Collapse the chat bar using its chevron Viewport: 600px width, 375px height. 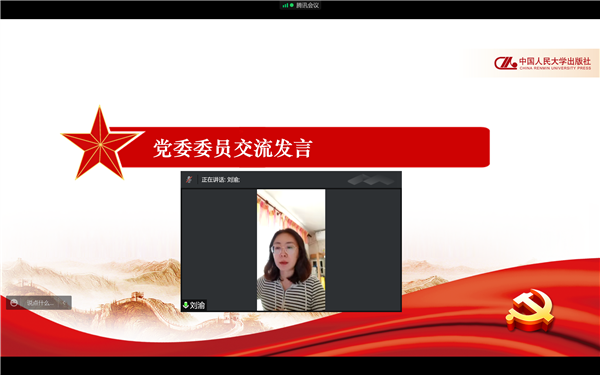(x=64, y=303)
